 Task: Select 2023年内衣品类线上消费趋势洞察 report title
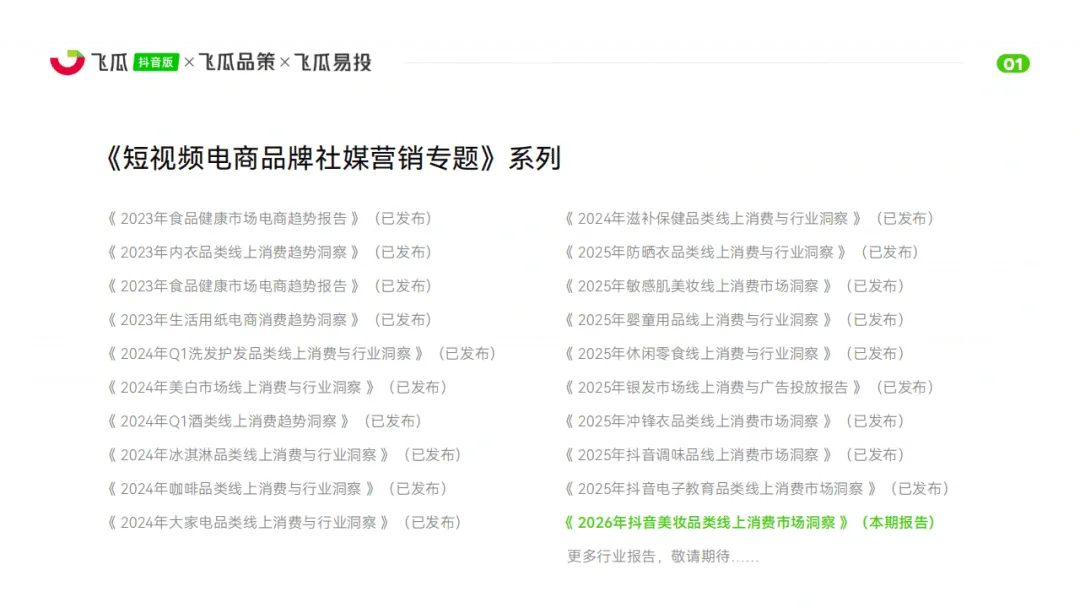[233, 252]
